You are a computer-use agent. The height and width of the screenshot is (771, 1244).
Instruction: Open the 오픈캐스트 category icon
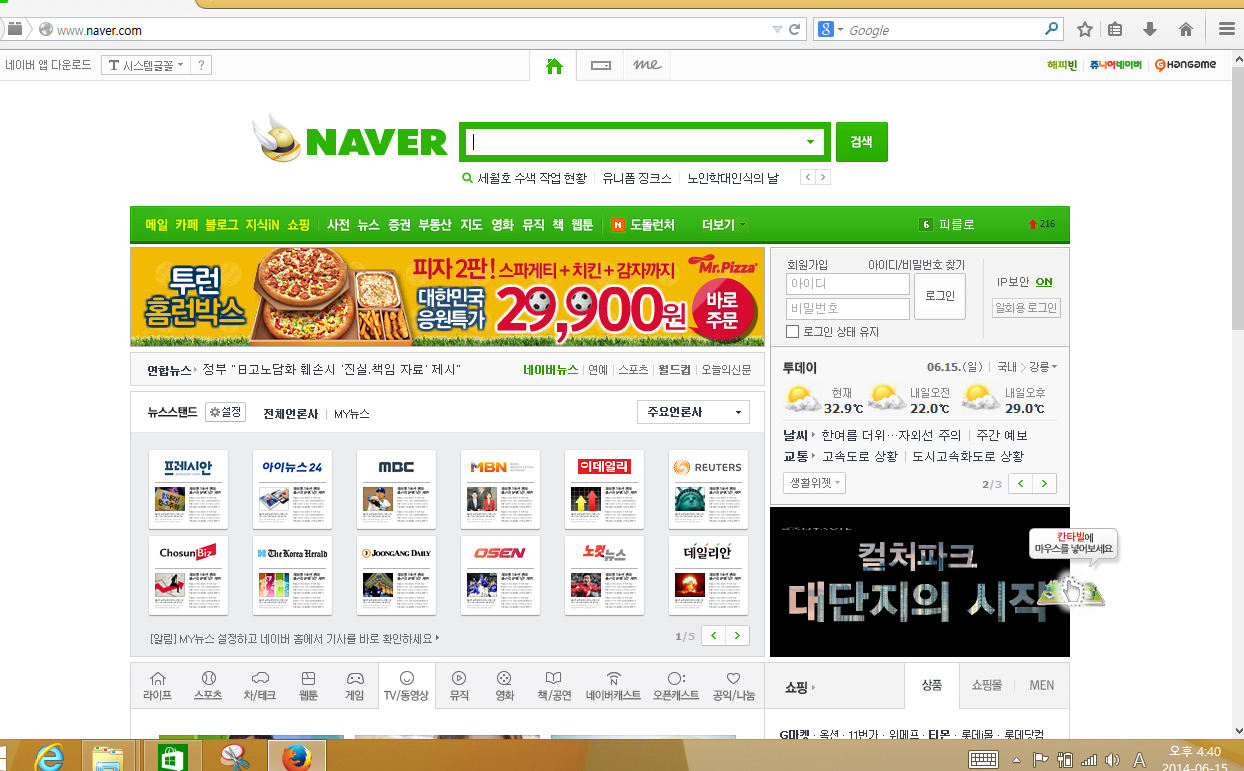pyautogui.click(x=676, y=686)
